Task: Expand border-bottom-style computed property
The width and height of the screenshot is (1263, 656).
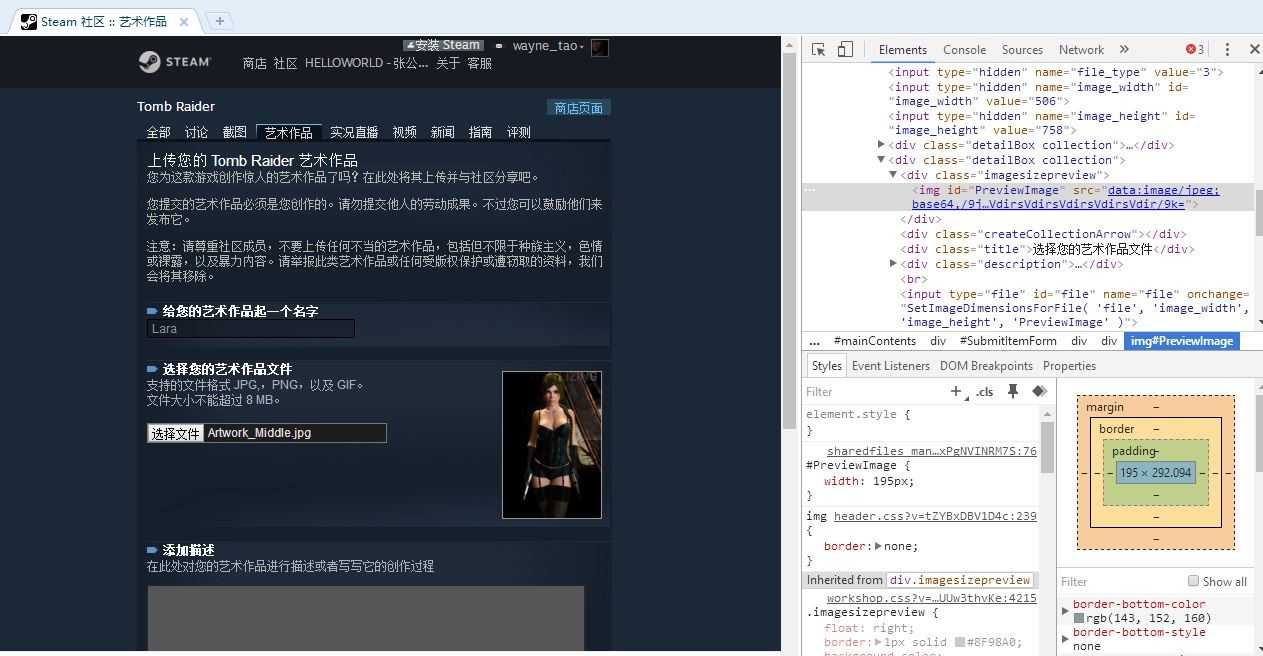Action: (x=1066, y=639)
